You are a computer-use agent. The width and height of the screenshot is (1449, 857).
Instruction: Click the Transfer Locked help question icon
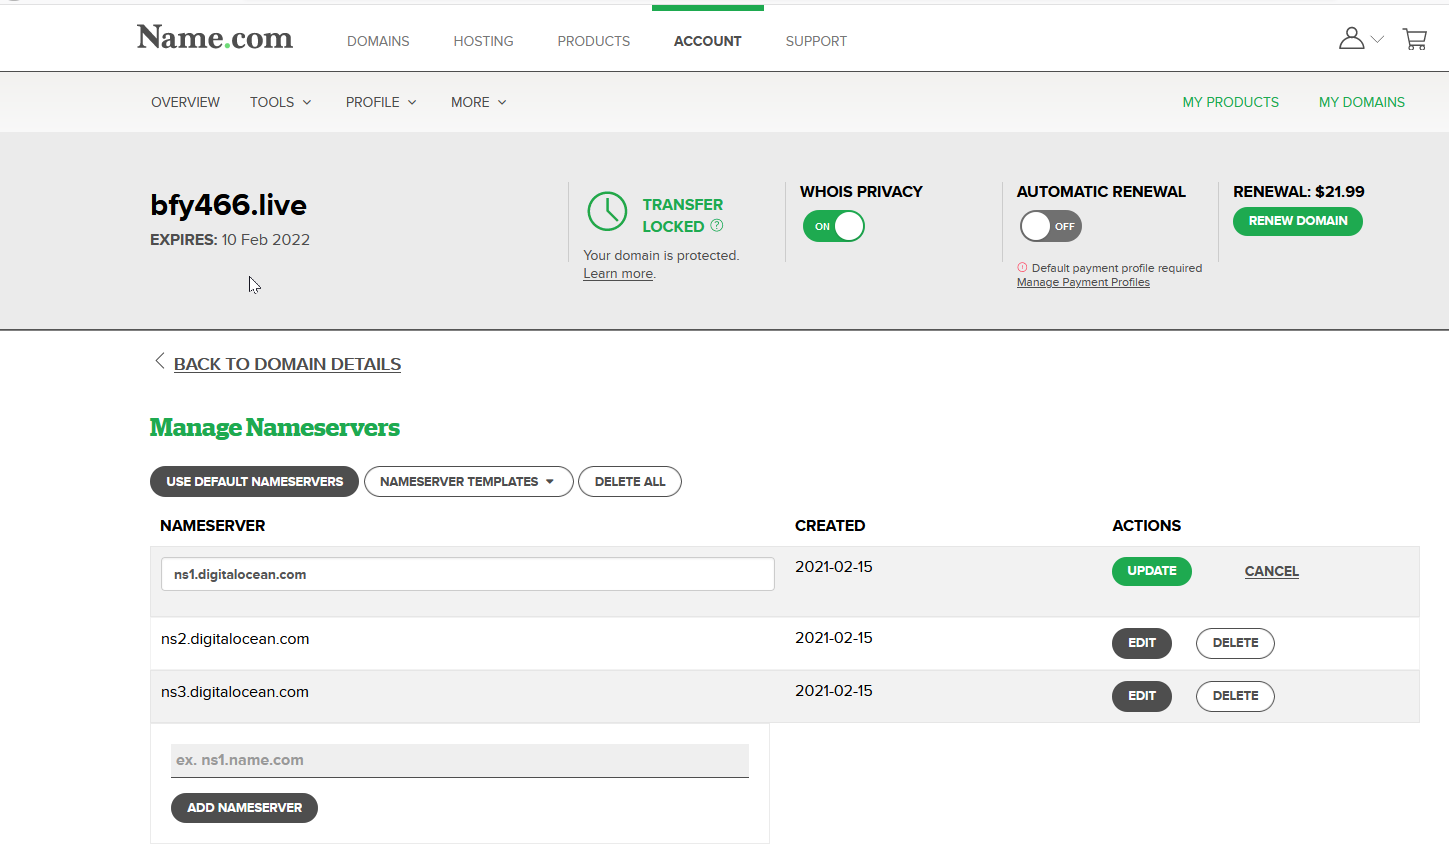point(717,226)
